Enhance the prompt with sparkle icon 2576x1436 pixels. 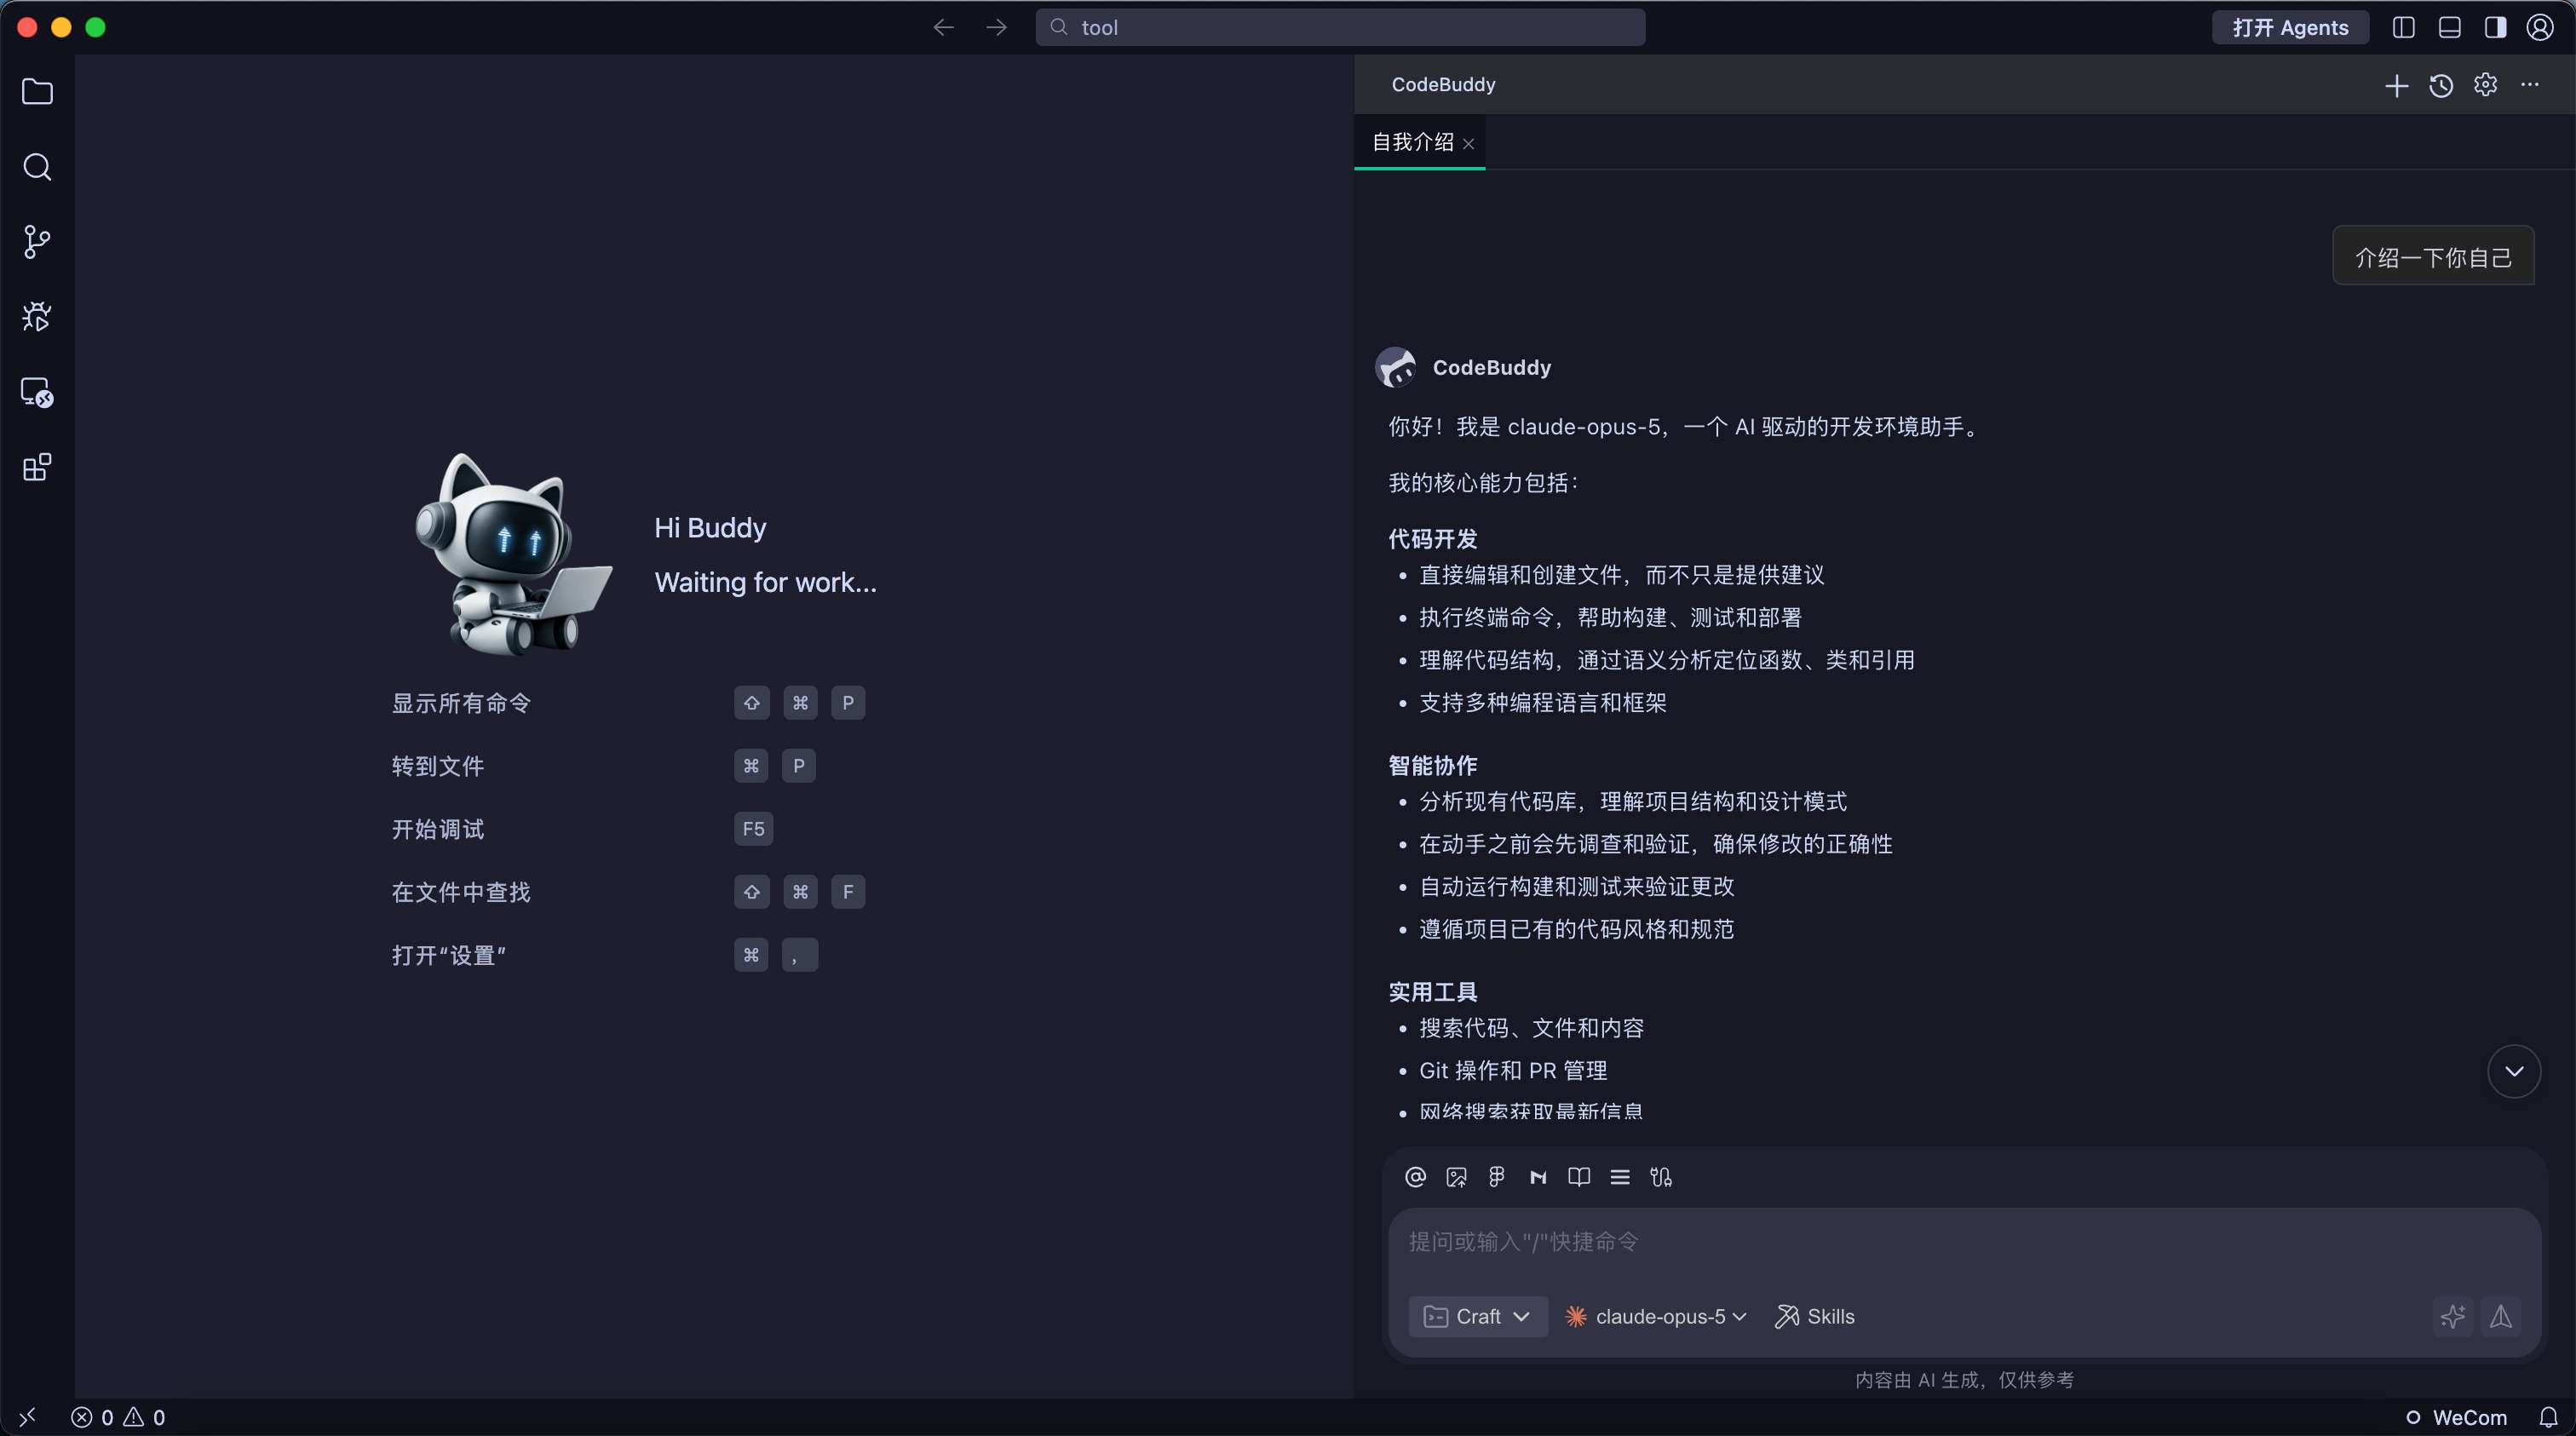[x=2453, y=1316]
